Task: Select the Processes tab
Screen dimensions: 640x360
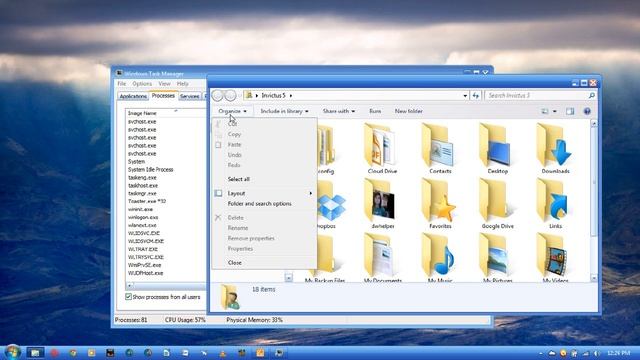Action: [x=163, y=96]
